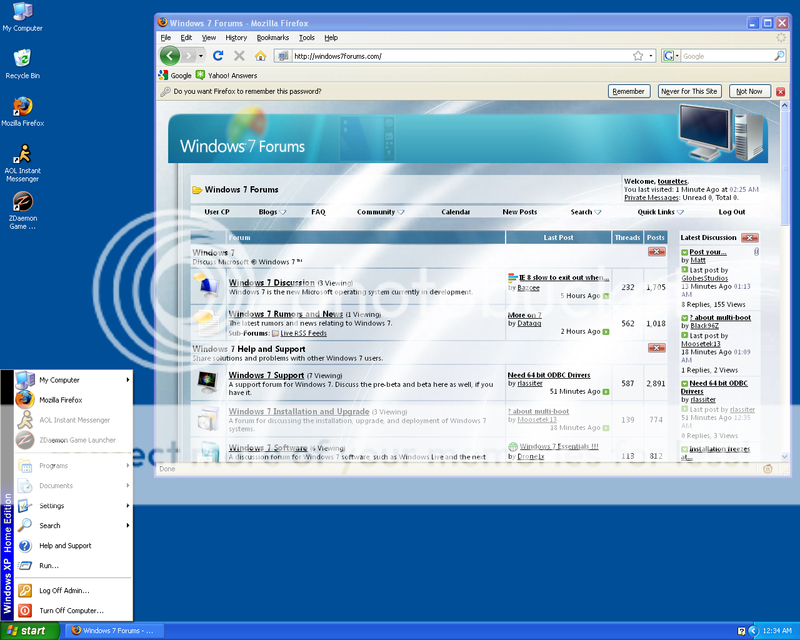Viewport: 800px width, 640px height.
Task: Open Windows 7 Discussion forum link
Action: click(x=271, y=283)
